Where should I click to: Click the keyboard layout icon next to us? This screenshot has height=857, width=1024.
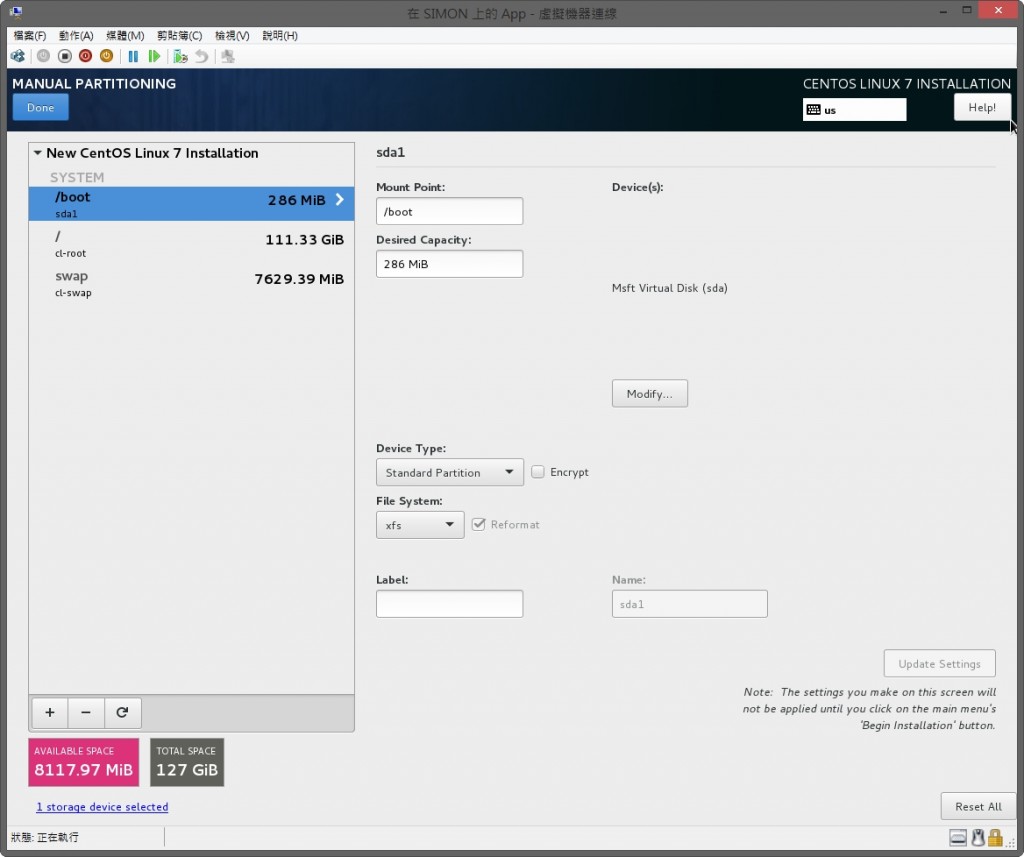[813, 110]
